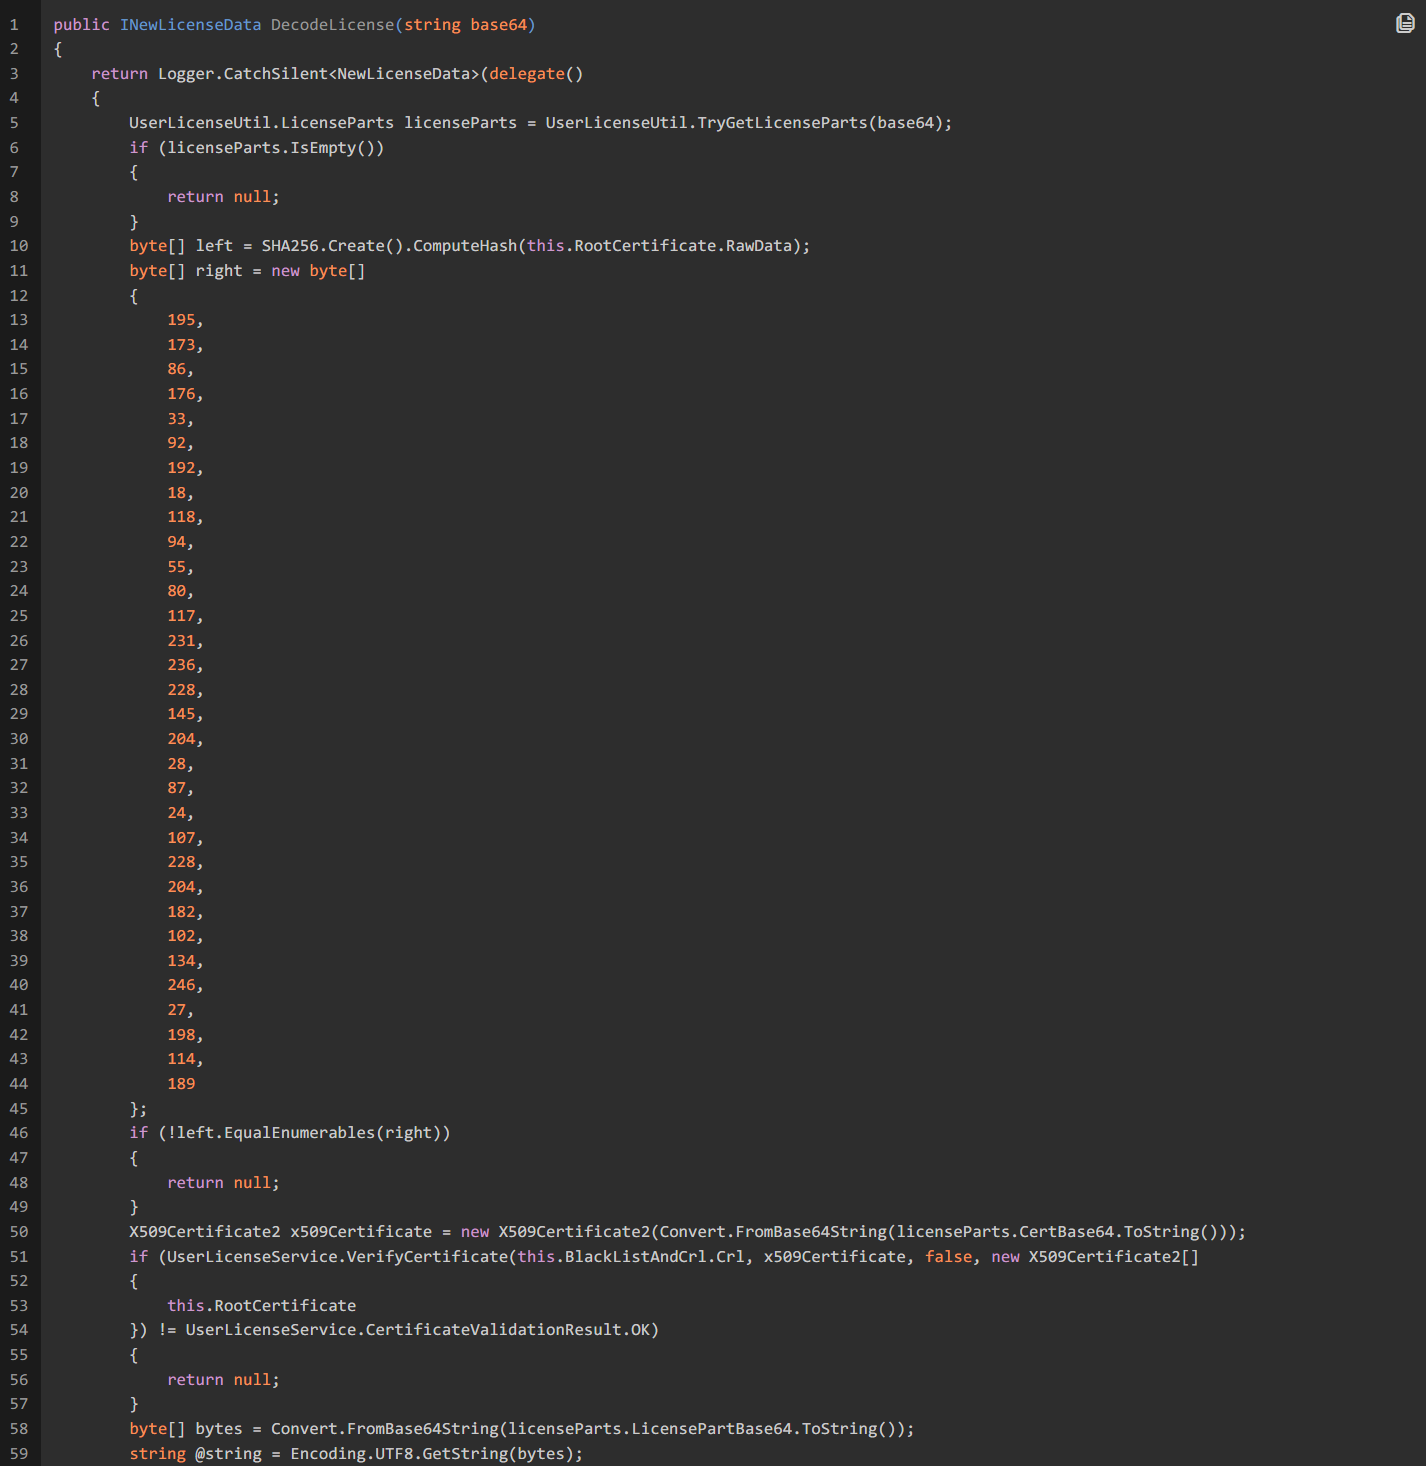
Task: Click line number 10 in gutter
Action: (x=18, y=246)
